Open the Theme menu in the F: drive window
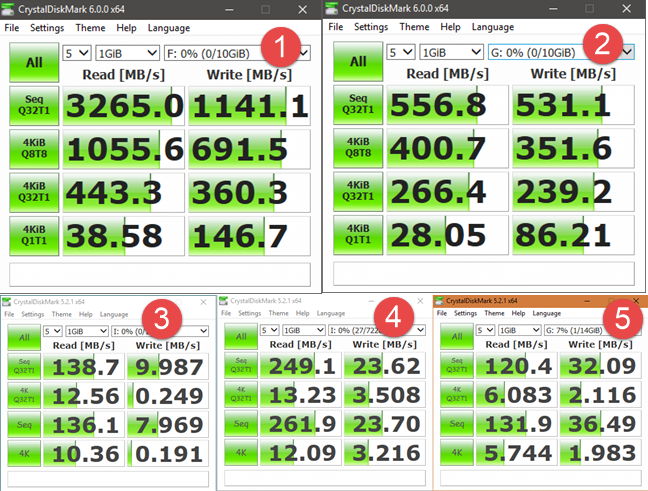 tap(90, 28)
